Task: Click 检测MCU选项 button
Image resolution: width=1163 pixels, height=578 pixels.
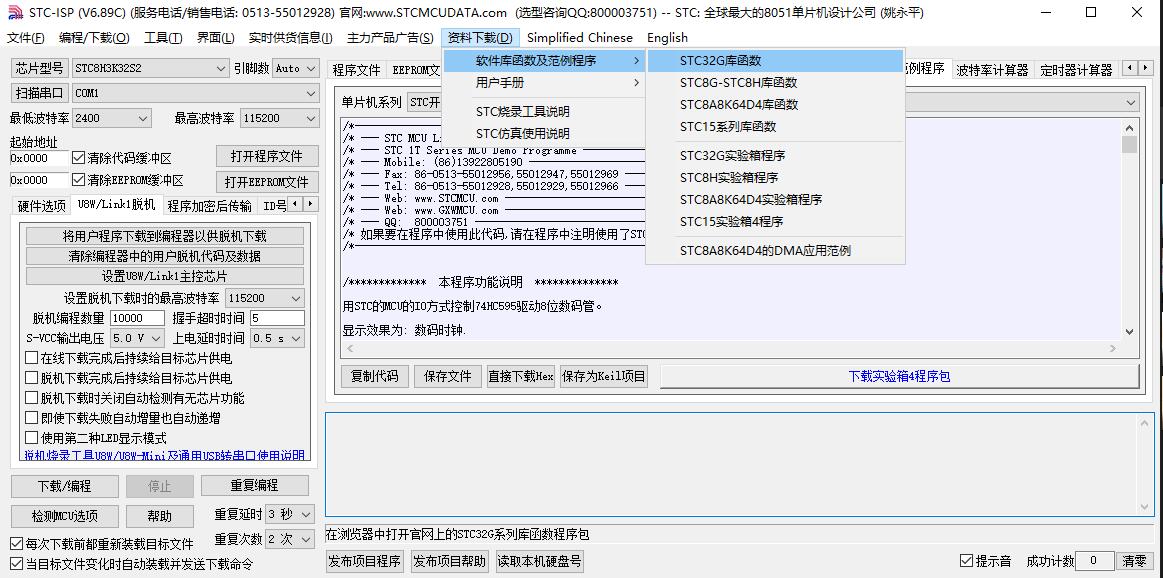Action: (x=65, y=516)
